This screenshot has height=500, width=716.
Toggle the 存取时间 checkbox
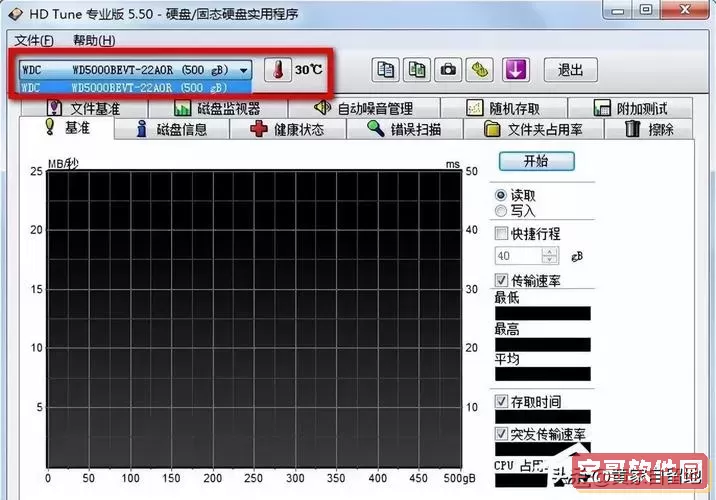point(501,401)
